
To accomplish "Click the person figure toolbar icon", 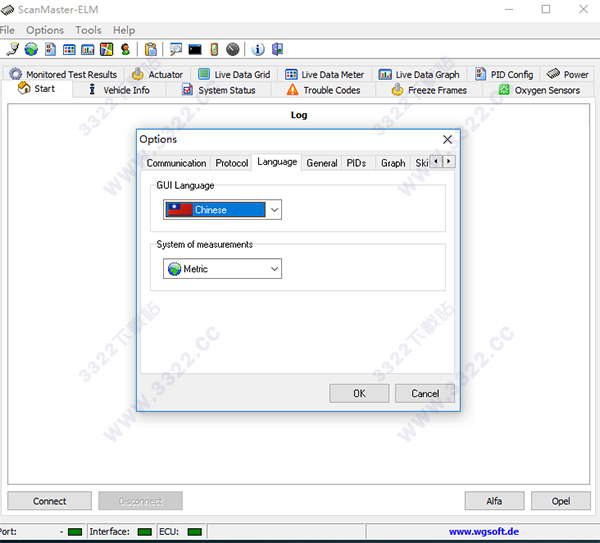I will [x=126, y=49].
